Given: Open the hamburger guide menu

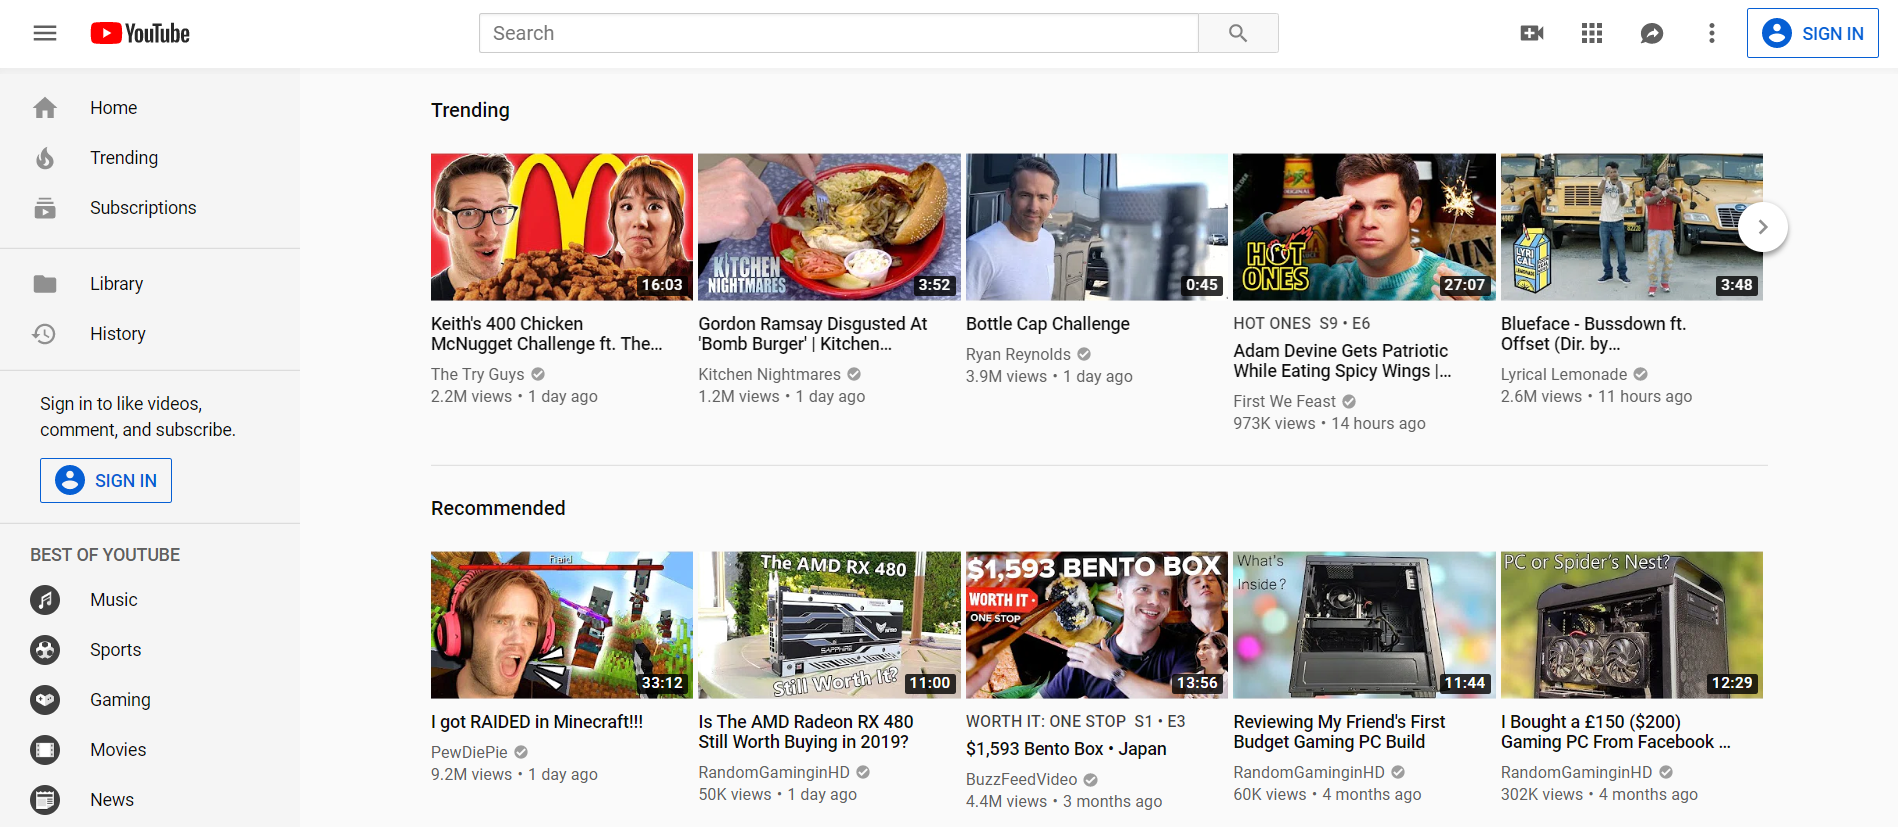Looking at the screenshot, I should coord(45,33).
